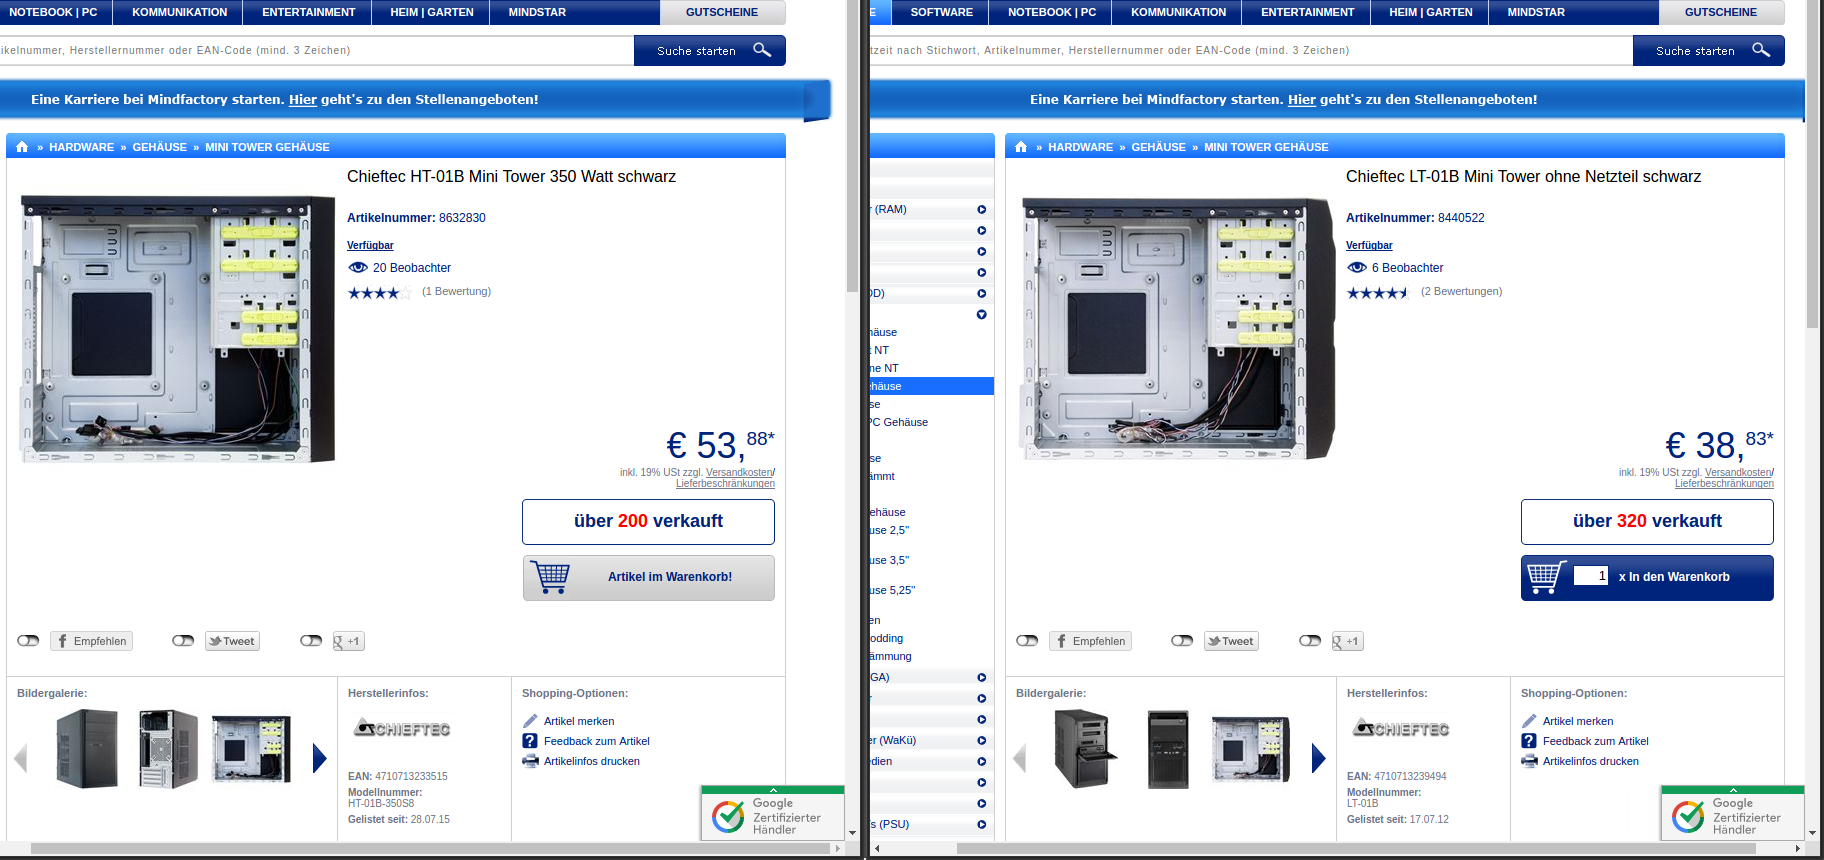
Task: Click star rating next to 1 Bewertung
Action: click(379, 292)
